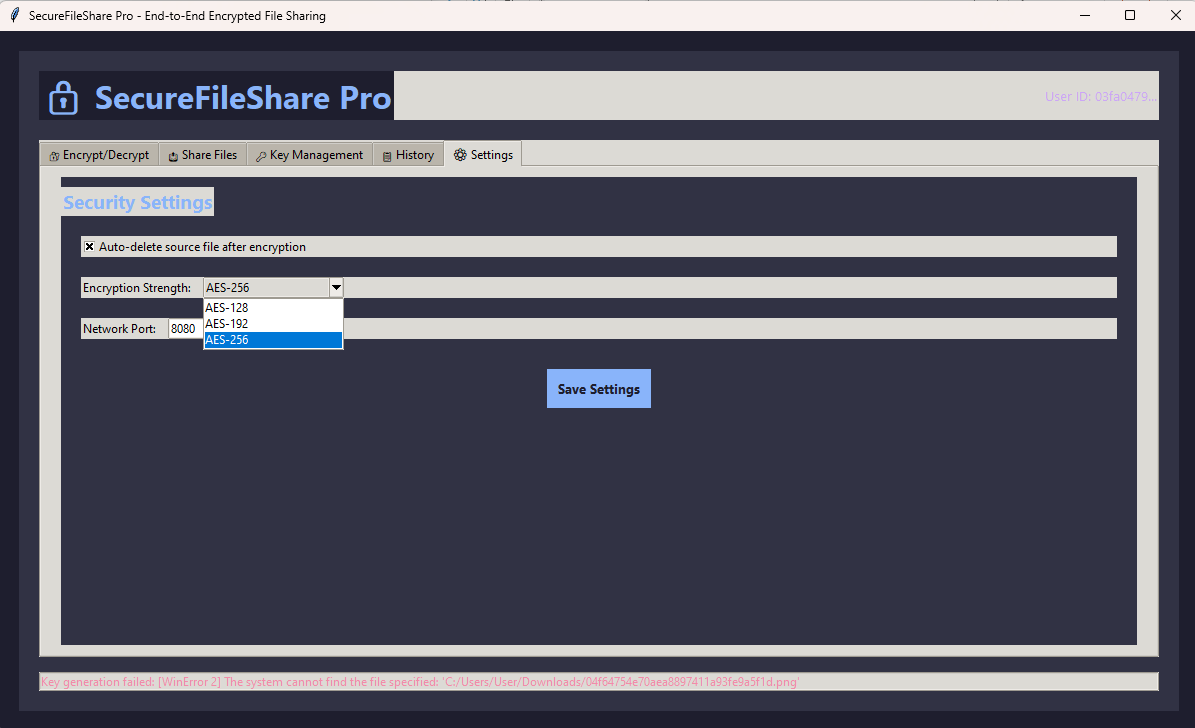This screenshot has width=1195, height=728.
Task: Open the Key Management tab
Action: (310, 155)
